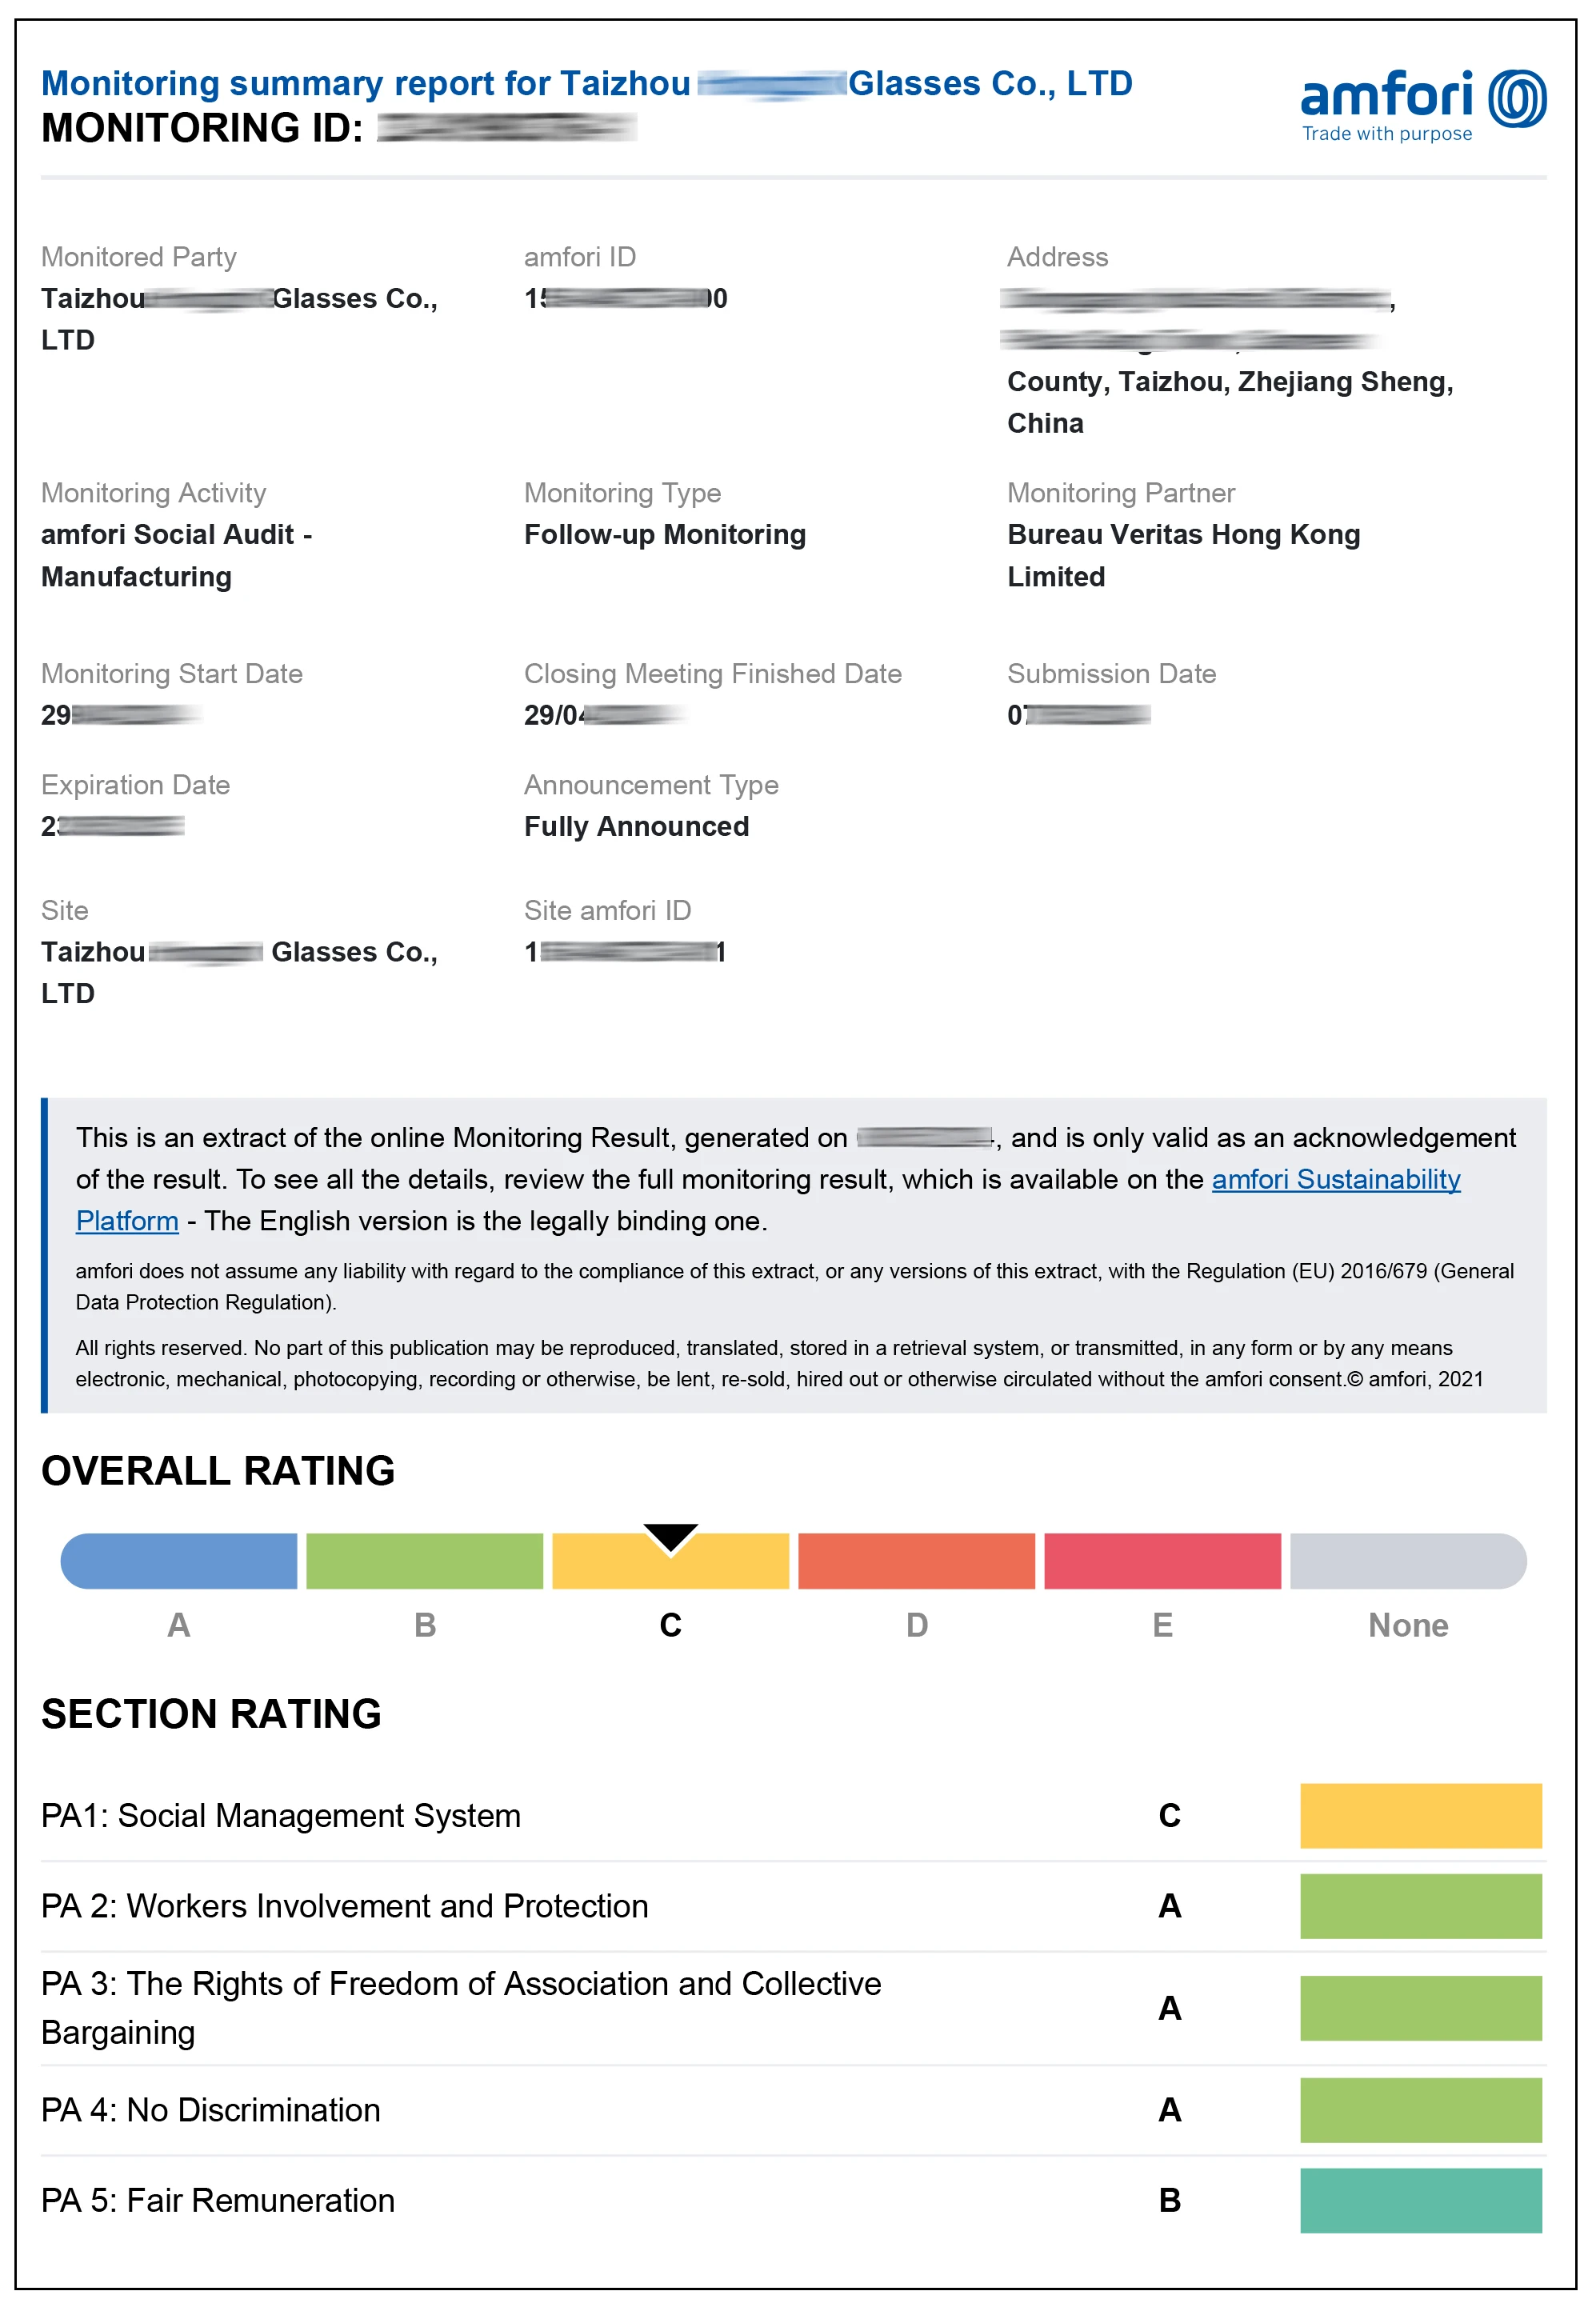Click the teal PA 5 rating swatch
The image size is (1596, 2311).
(x=1420, y=2200)
